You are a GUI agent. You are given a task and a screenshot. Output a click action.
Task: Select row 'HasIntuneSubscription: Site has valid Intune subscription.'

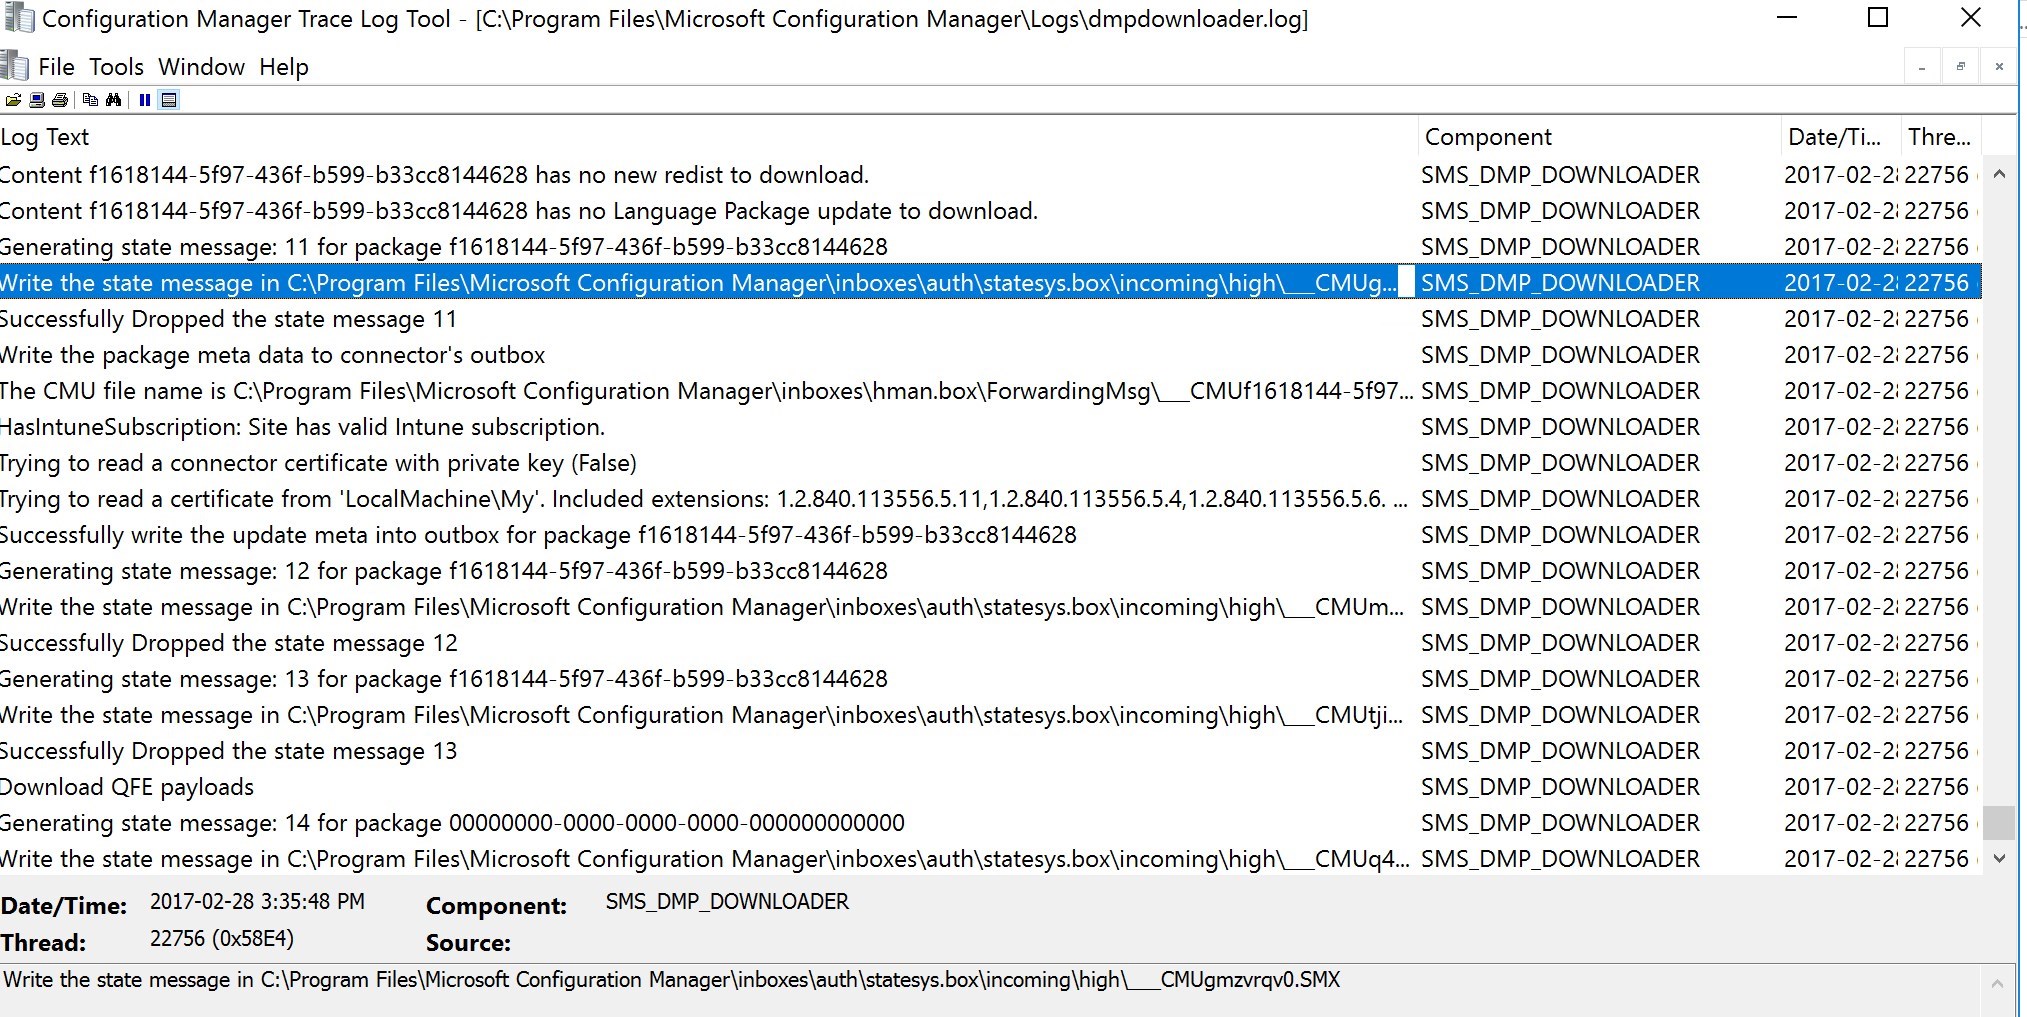click(x=990, y=427)
